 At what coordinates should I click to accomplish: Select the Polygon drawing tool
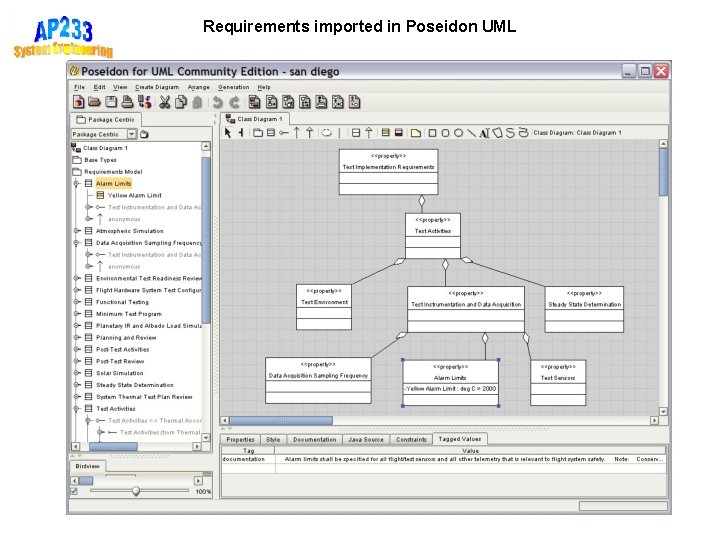click(x=497, y=133)
